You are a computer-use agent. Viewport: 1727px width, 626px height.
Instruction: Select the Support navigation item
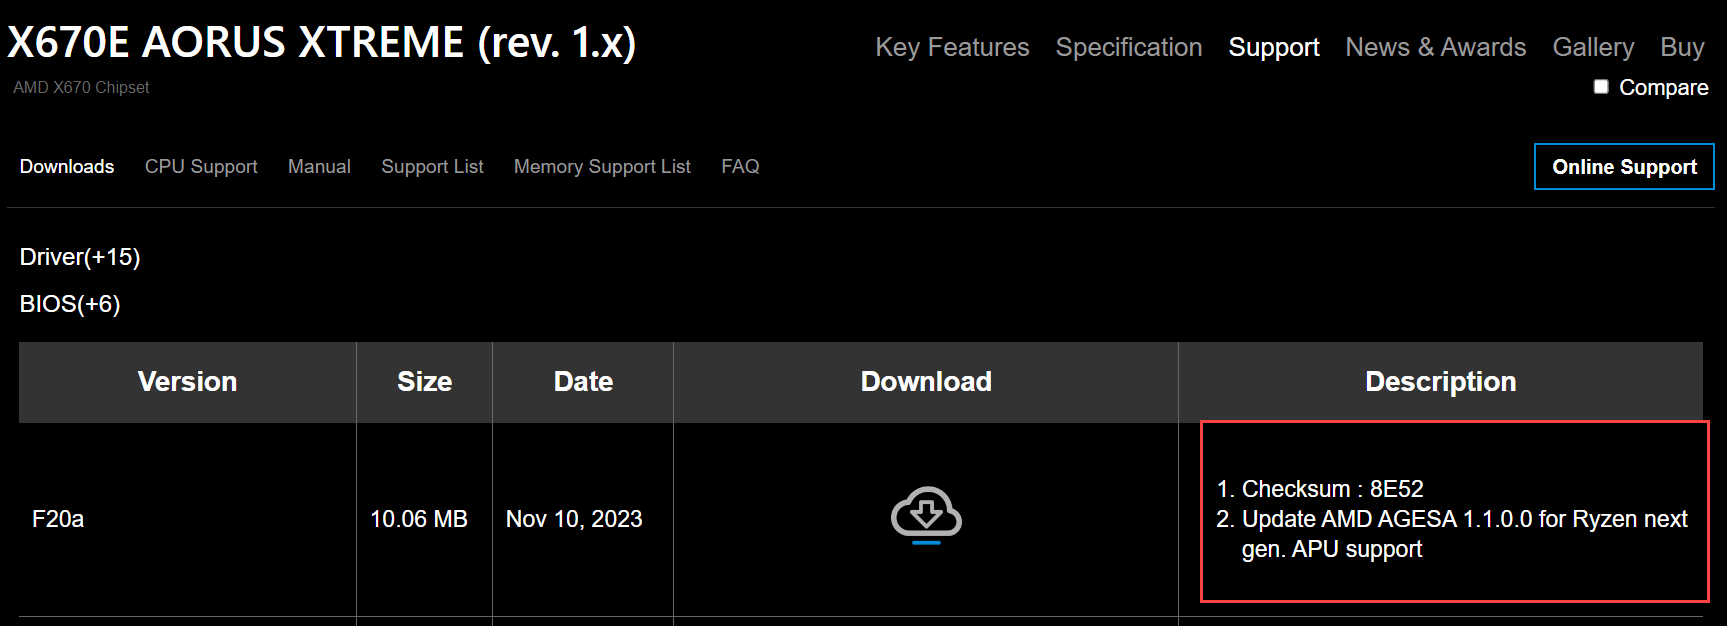(1274, 47)
